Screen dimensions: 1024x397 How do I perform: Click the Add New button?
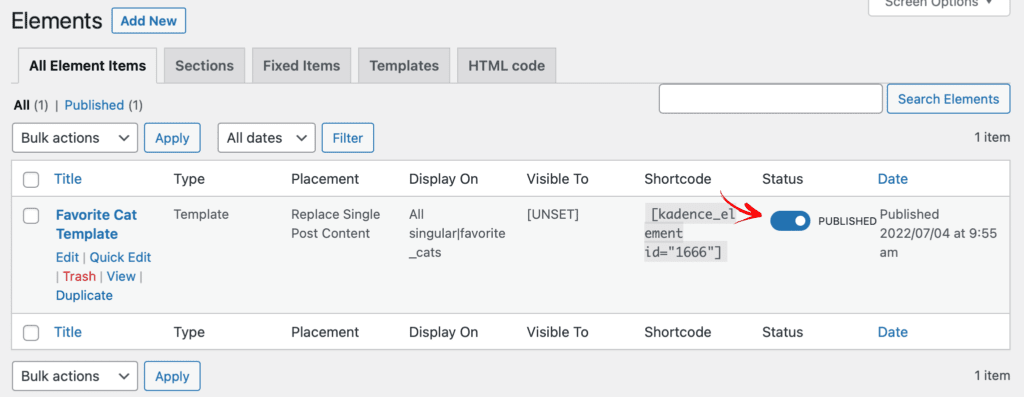(149, 20)
